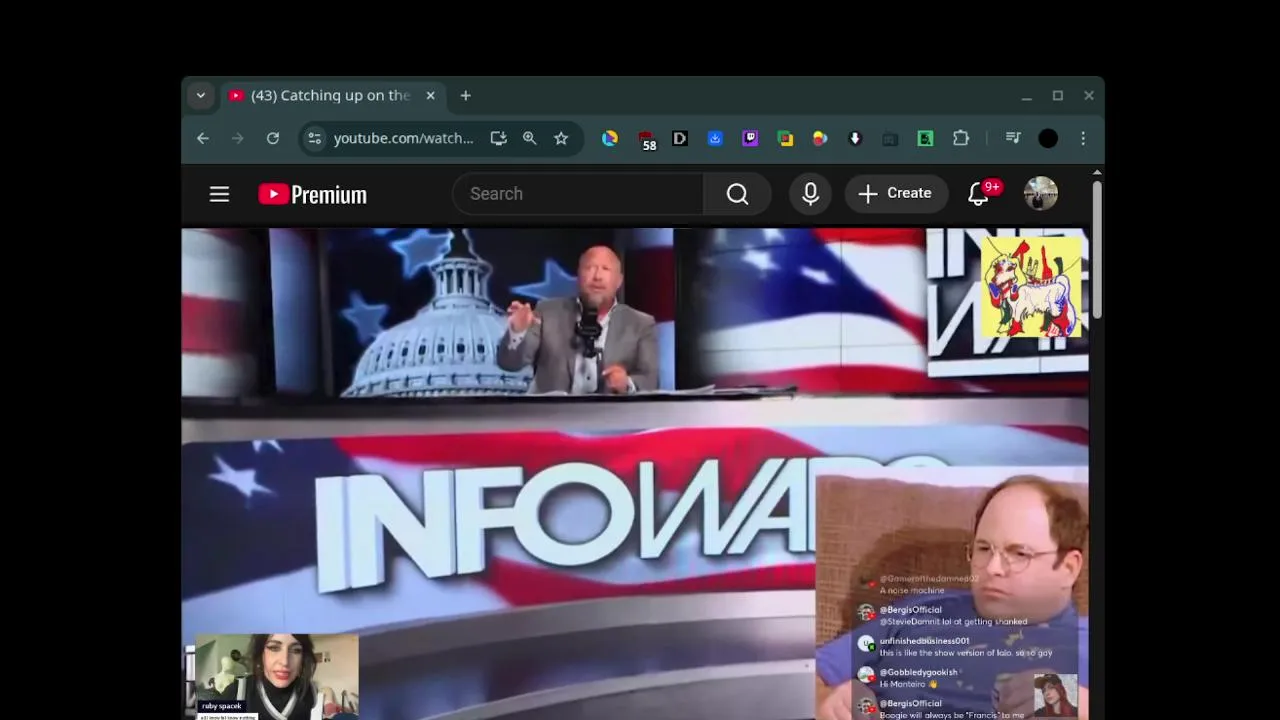The image size is (1280, 720).
Task: Open the Extensions puzzle piece menu
Action: tap(961, 139)
